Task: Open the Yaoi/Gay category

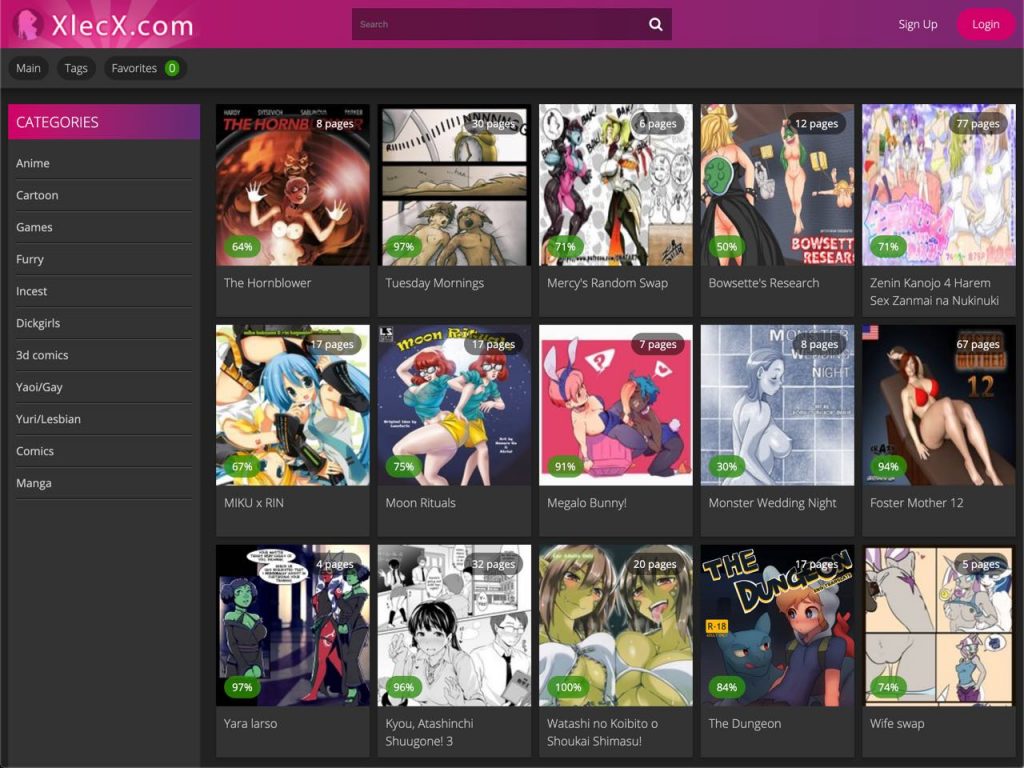Action: tap(39, 387)
